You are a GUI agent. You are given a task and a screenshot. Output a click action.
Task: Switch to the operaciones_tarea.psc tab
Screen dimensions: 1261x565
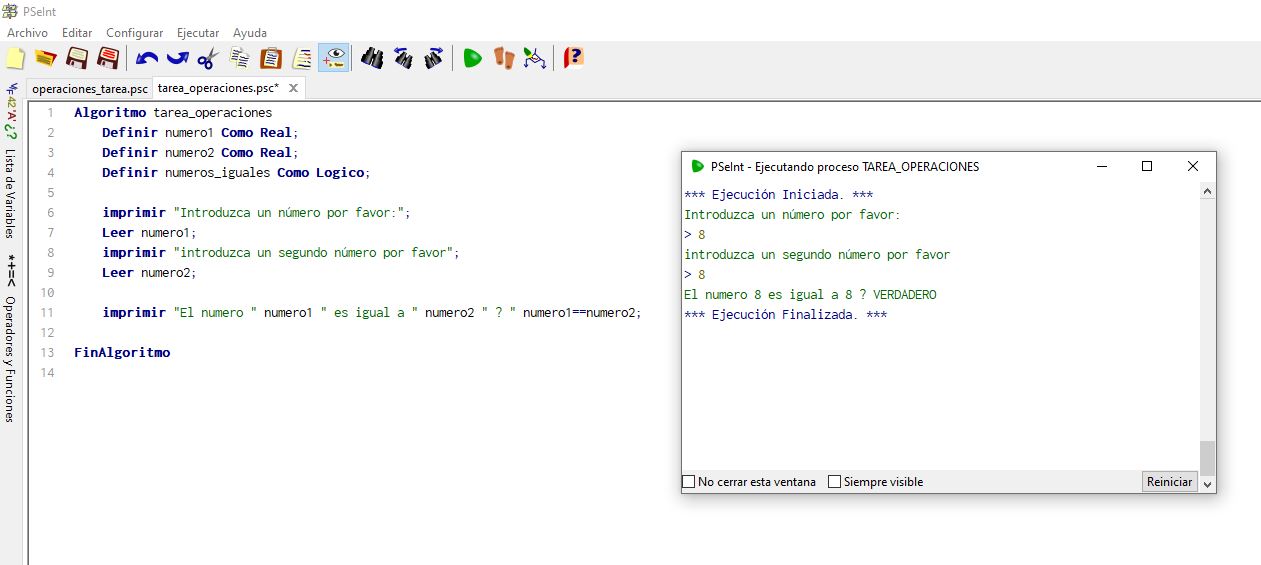click(90, 88)
